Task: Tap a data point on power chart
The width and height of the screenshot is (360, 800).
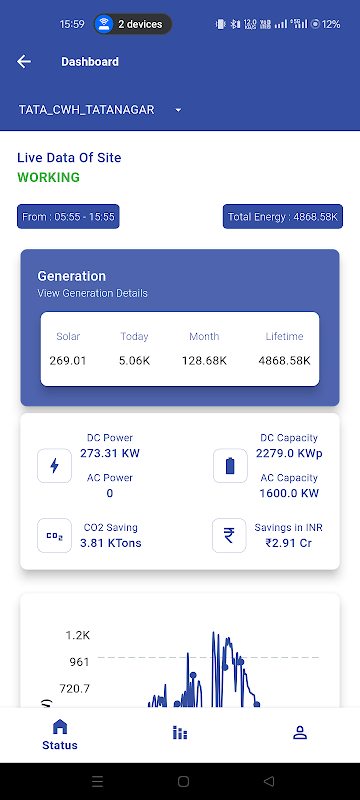Action: coord(193,675)
